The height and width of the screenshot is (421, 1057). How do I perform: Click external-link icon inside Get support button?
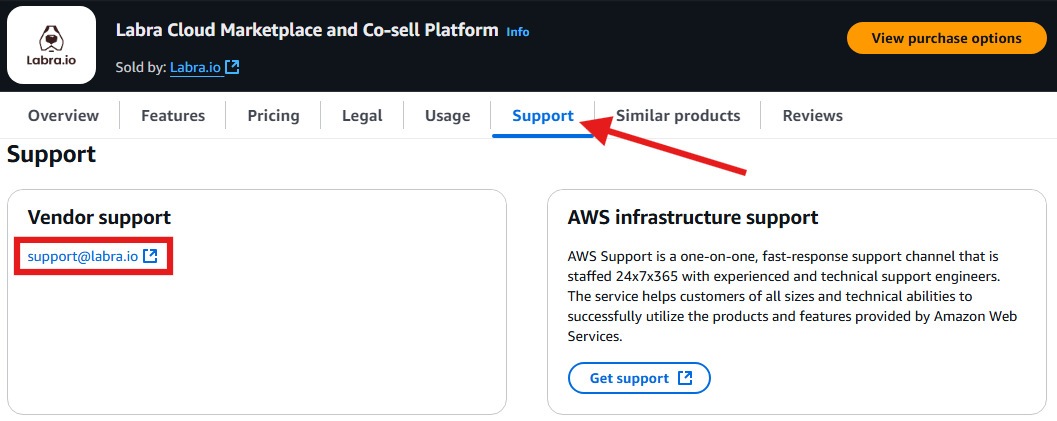tap(685, 378)
